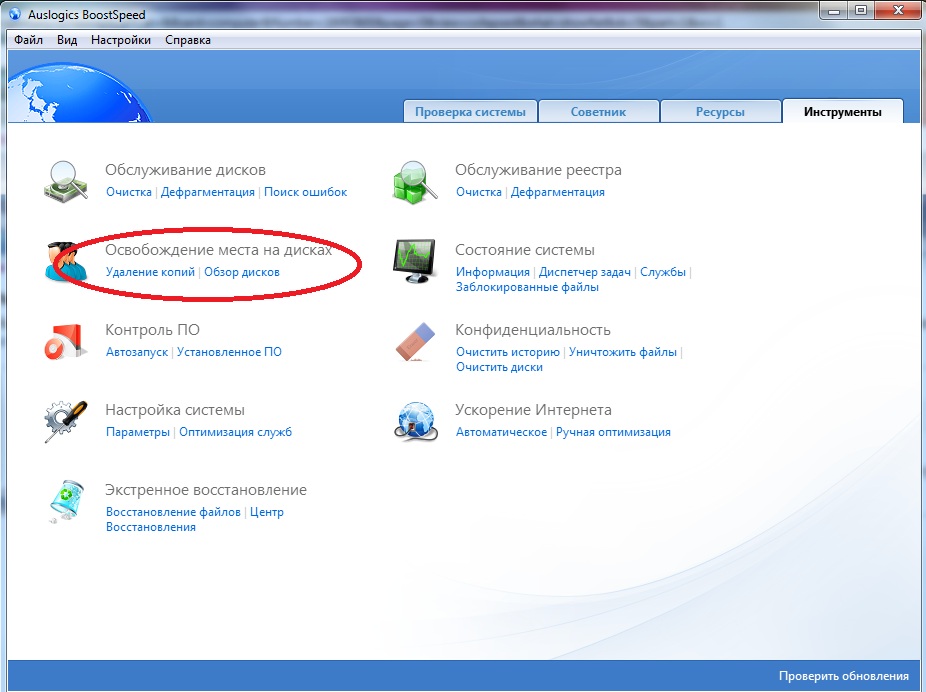
Task: Switch to the Ресурсы tab
Action: [720, 112]
